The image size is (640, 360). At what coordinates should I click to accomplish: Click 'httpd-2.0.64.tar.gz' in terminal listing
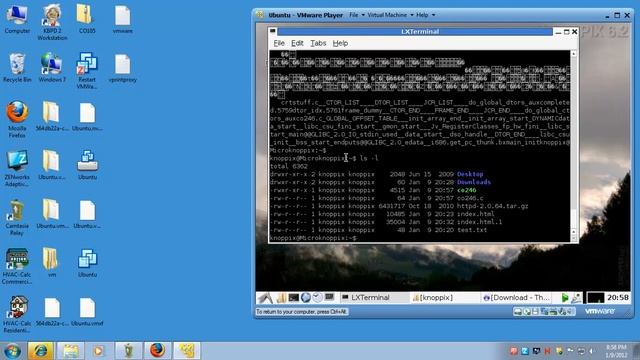492,206
